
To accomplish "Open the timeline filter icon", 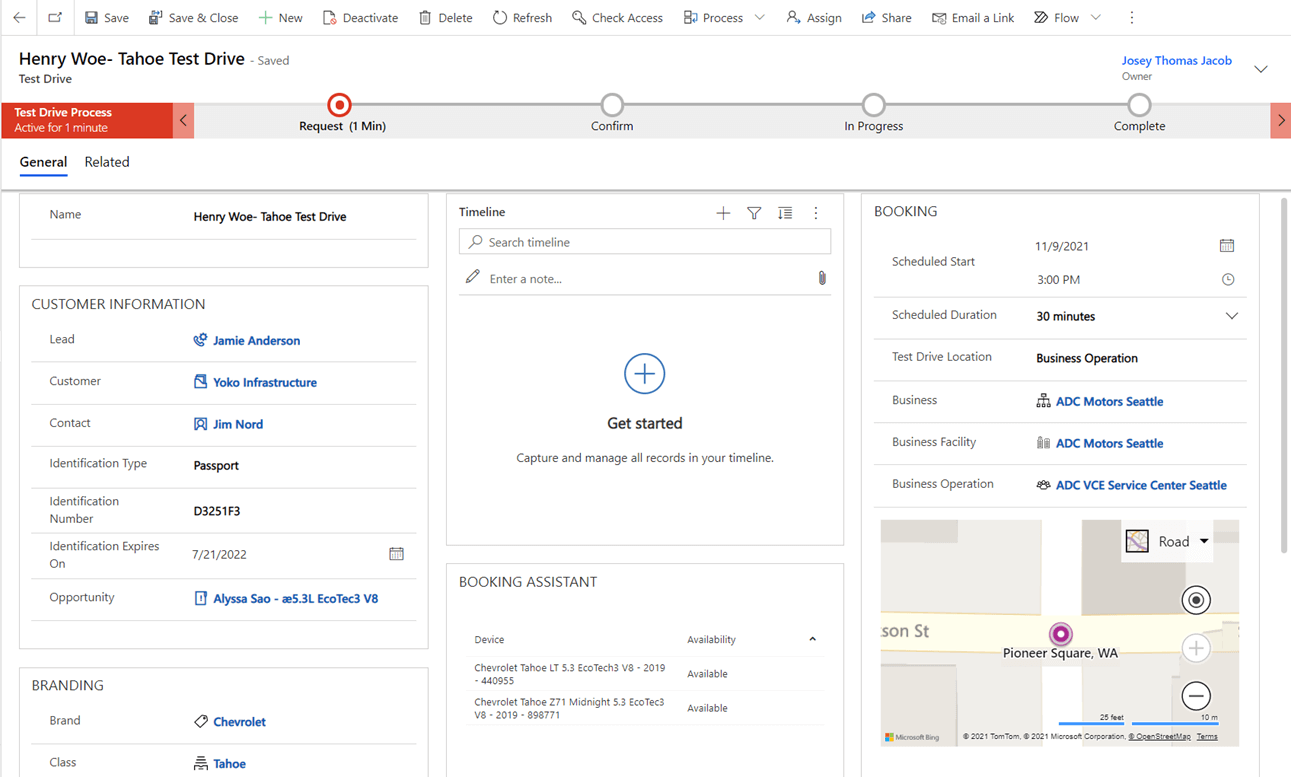I will pos(754,212).
